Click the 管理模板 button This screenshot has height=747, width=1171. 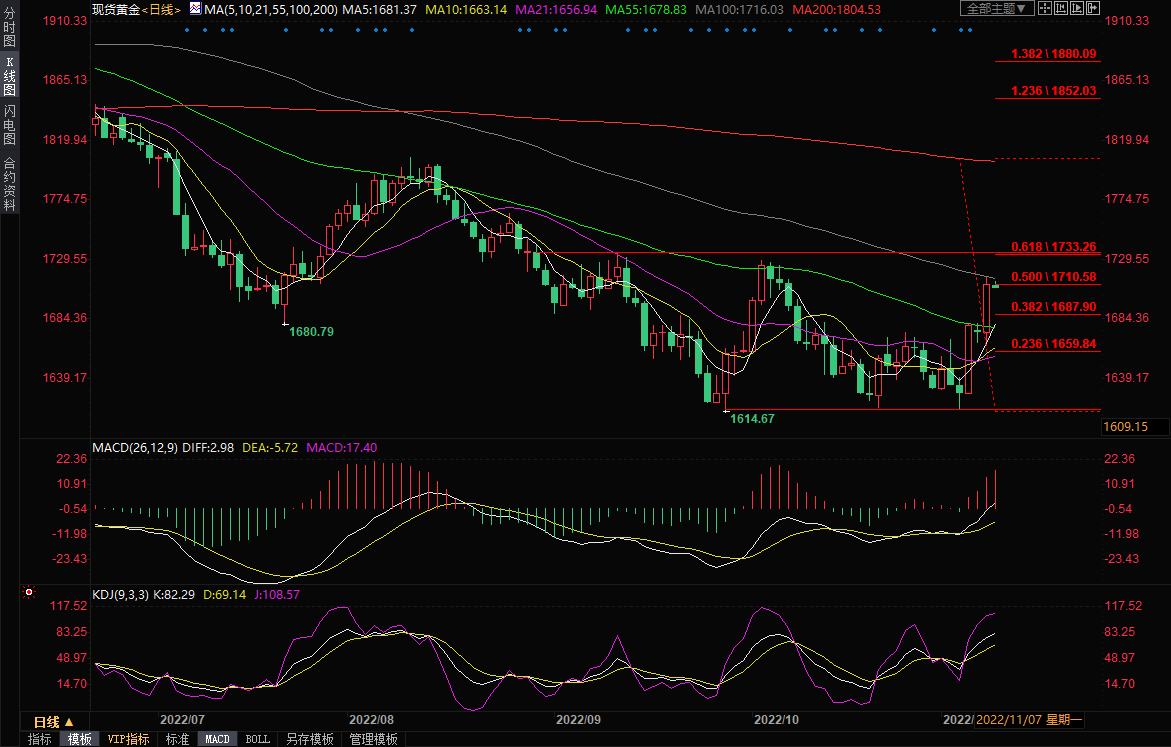tap(373, 739)
